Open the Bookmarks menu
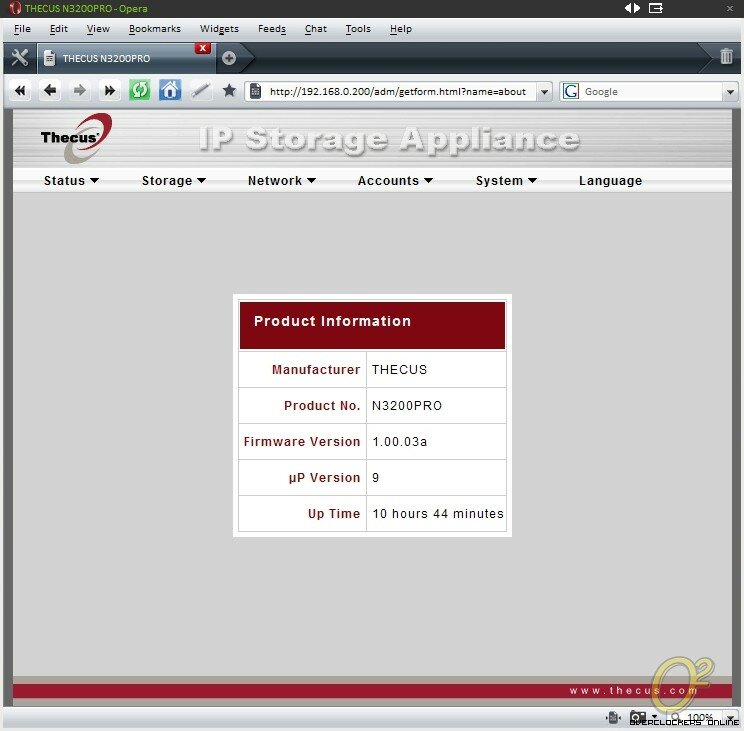Image resolution: width=744 pixels, height=731 pixels. click(155, 29)
